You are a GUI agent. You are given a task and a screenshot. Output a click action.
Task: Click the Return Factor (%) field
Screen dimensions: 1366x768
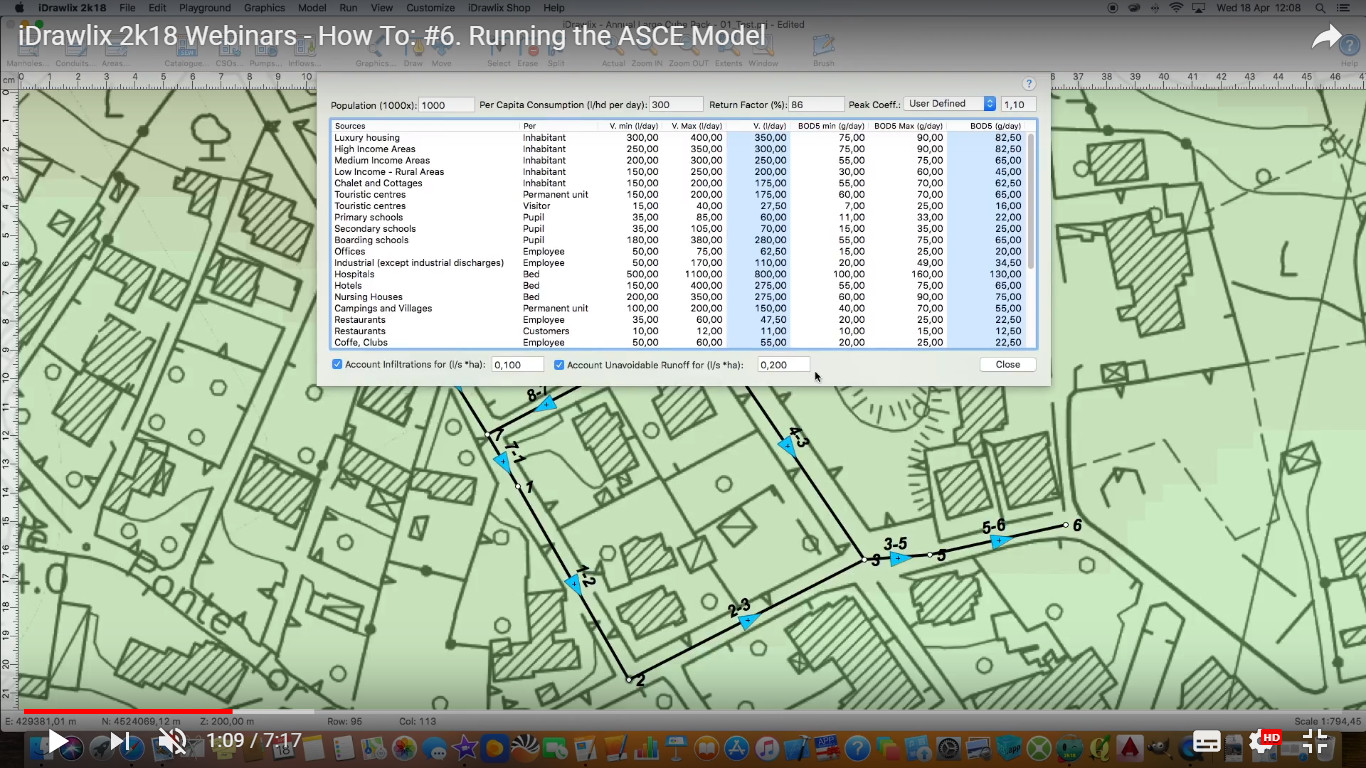(816, 105)
